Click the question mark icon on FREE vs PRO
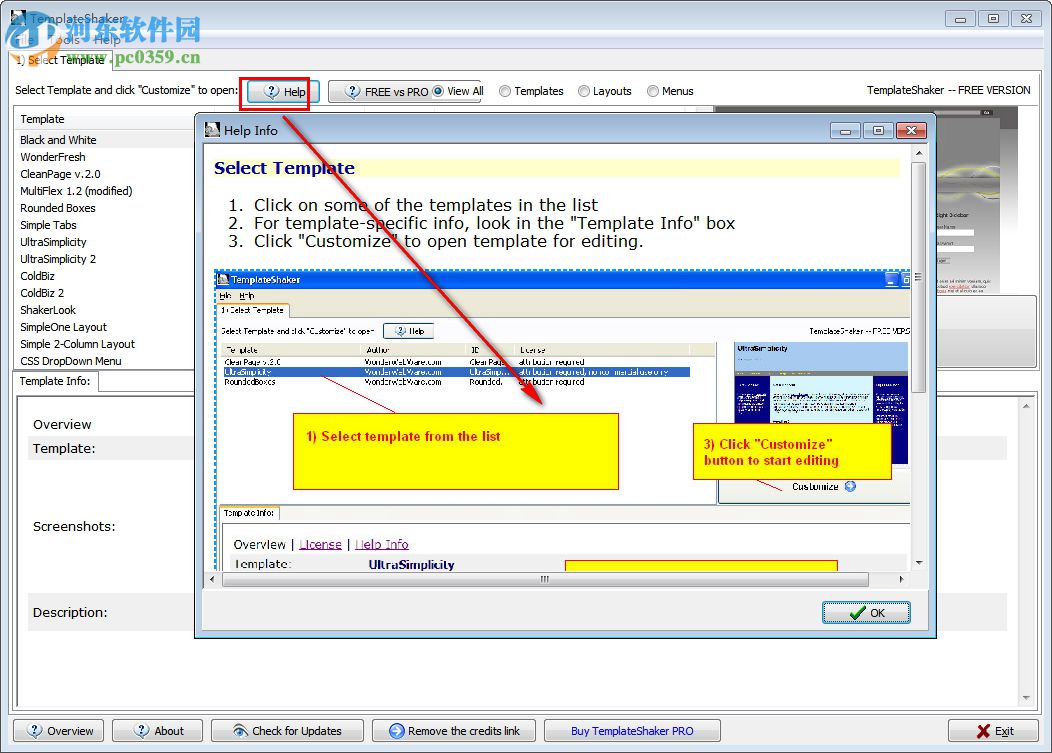This screenshot has width=1052, height=753. 353,91
